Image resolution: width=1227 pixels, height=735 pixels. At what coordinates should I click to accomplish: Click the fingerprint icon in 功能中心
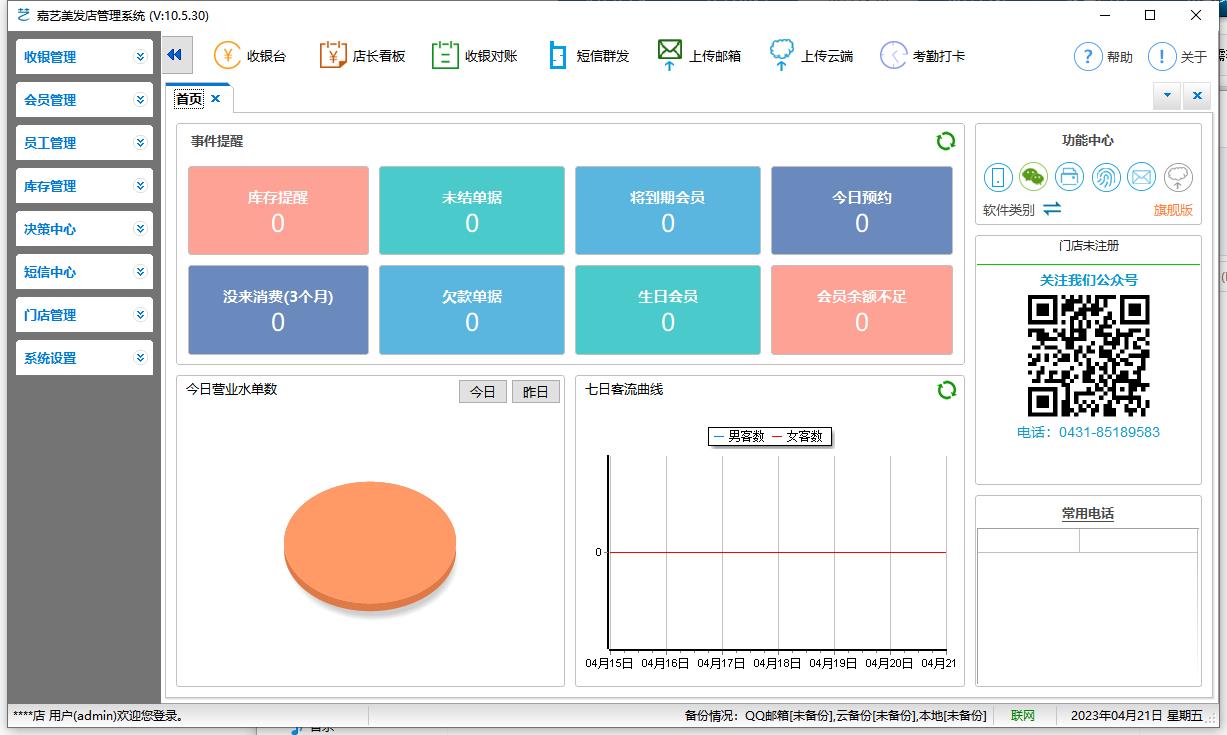click(x=1105, y=178)
